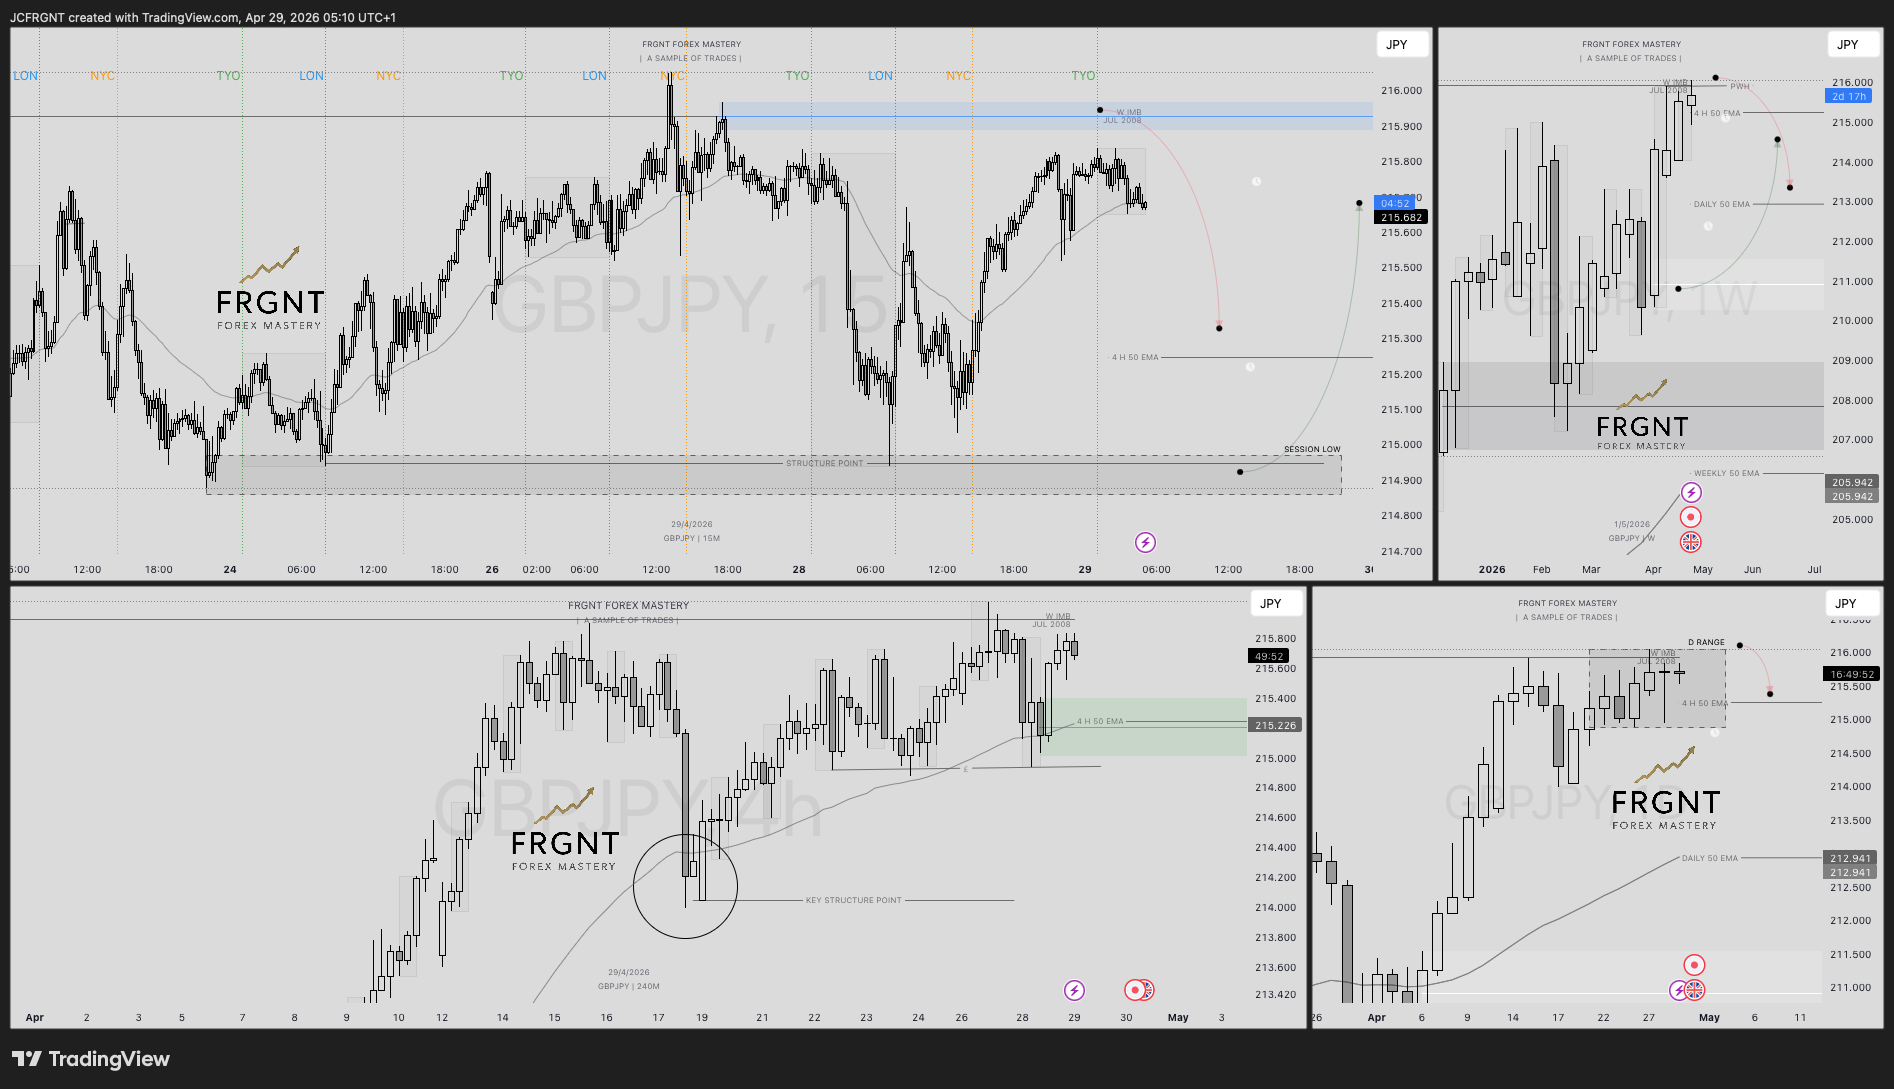The width and height of the screenshot is (1894, 1089).
Task: Click the 16:49:52 countdown label on the 1D chart
Action: coord(1852,674)
